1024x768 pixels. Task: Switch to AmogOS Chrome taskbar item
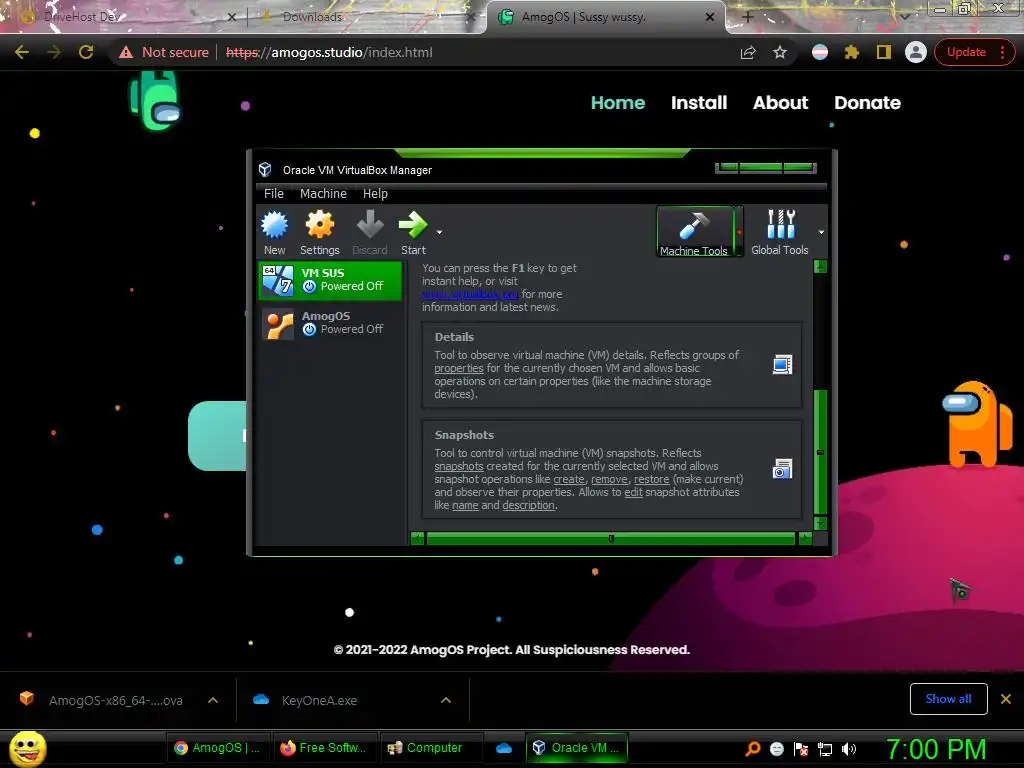(x=219, y=748)
